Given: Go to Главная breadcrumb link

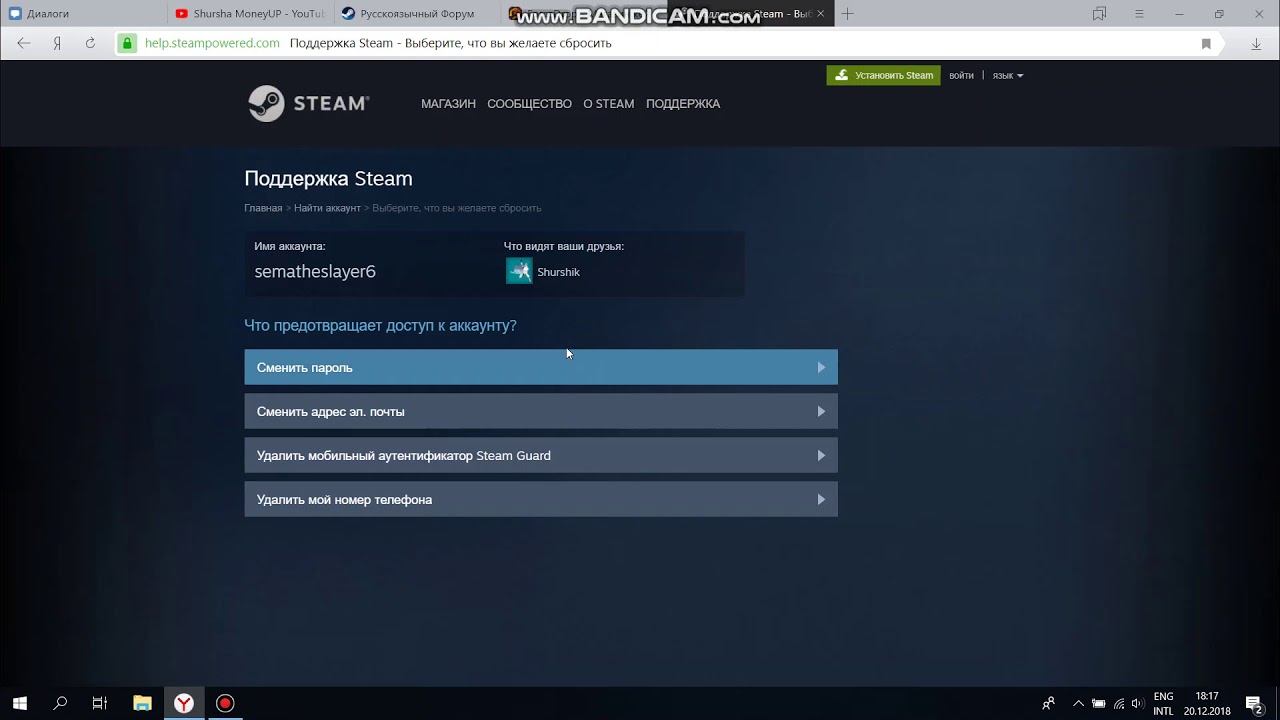Looking at the screenshot, I should click(263, 208).
